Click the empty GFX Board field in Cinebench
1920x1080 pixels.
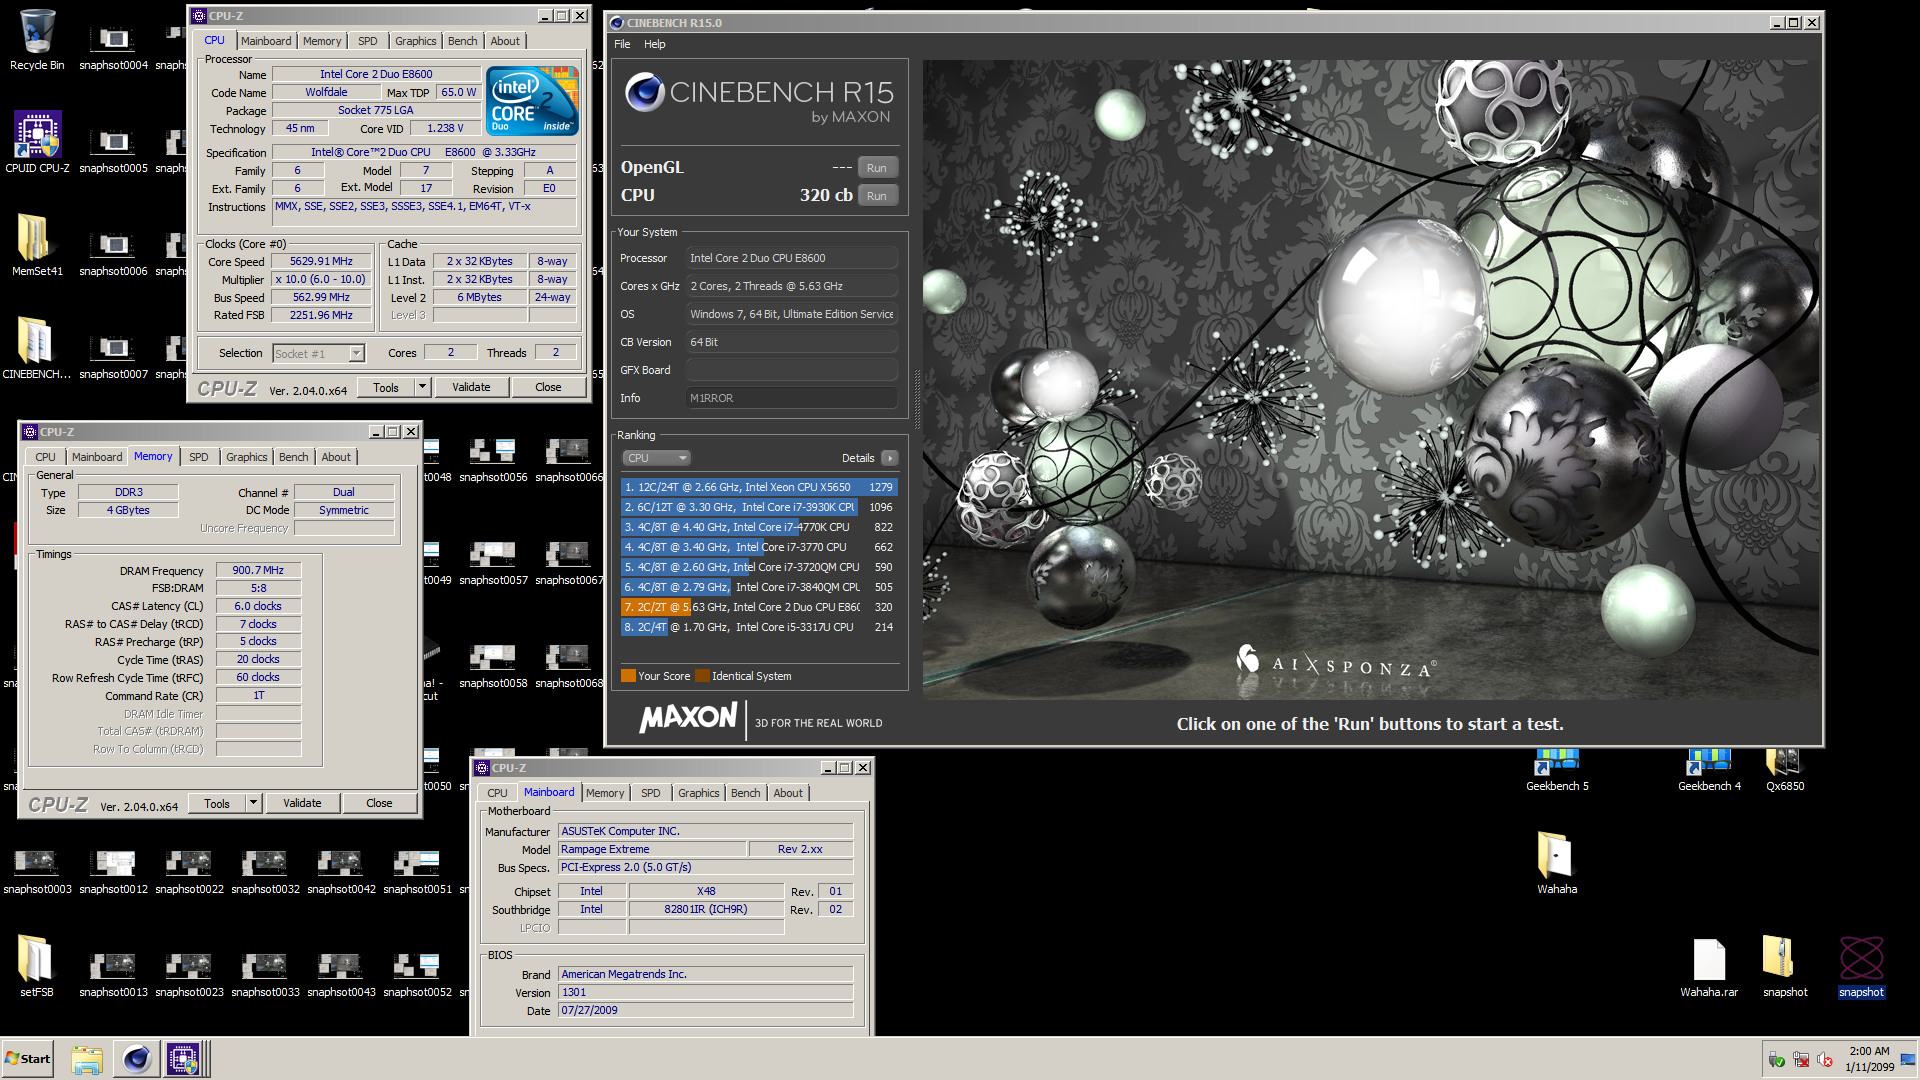pos(792,370)
